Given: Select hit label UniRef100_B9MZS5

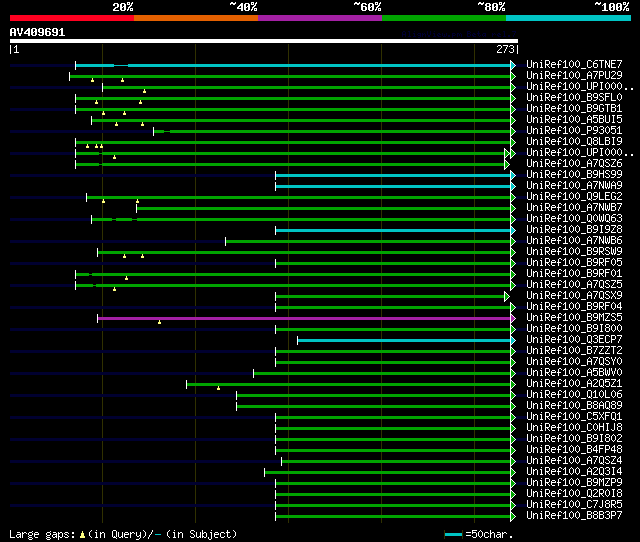Looking at the screenshot, I should coord(574,318).
